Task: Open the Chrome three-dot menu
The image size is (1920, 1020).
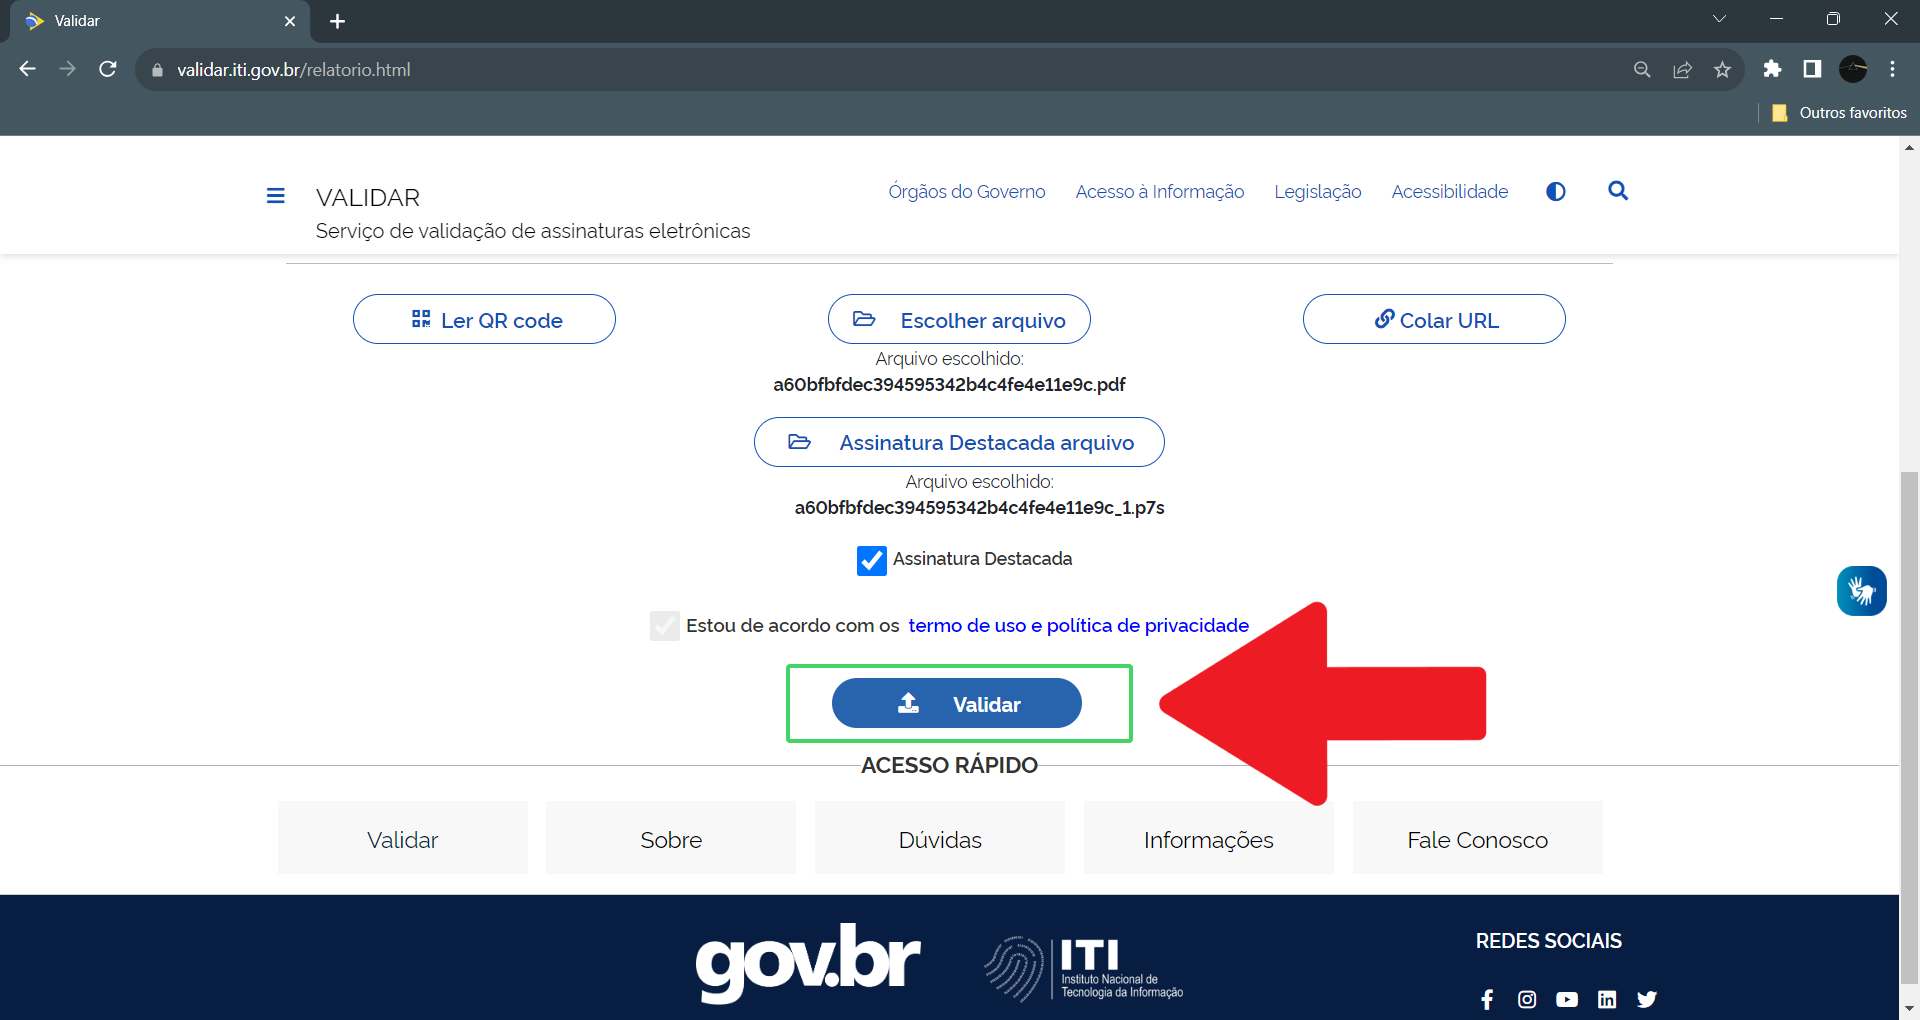Action: (1892, 70)
